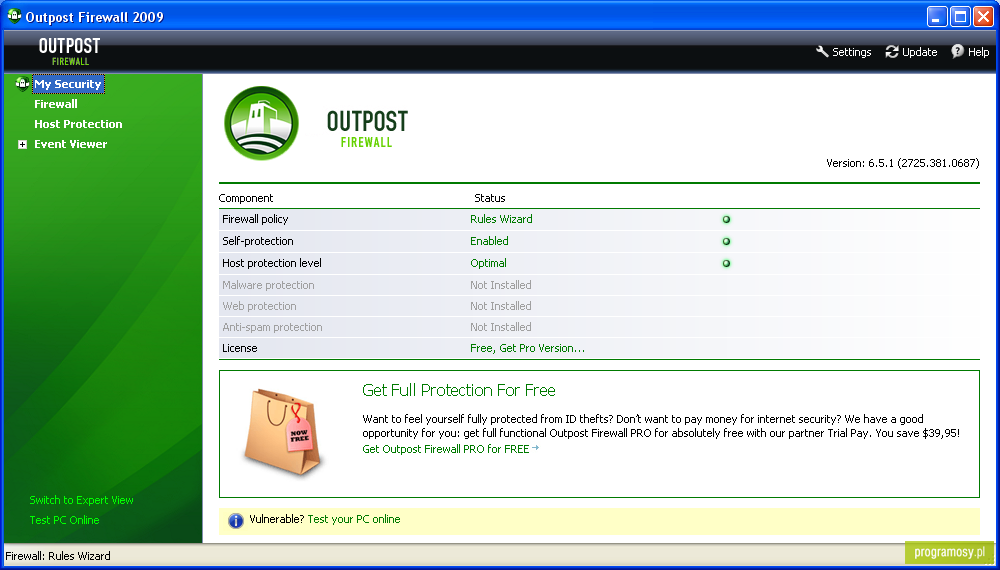The height and width of the screenshot is (570, 1000).
Task: Click the License row label
Action: [240, 348]
